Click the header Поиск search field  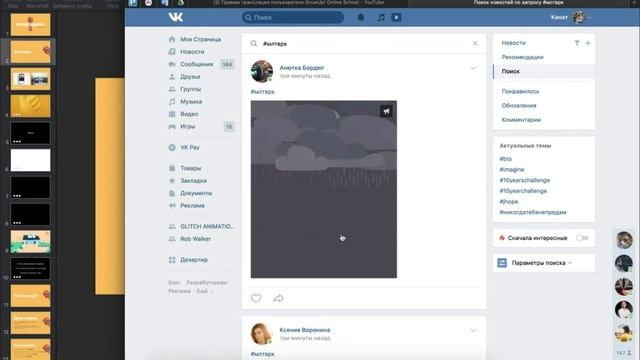point(293,17)
